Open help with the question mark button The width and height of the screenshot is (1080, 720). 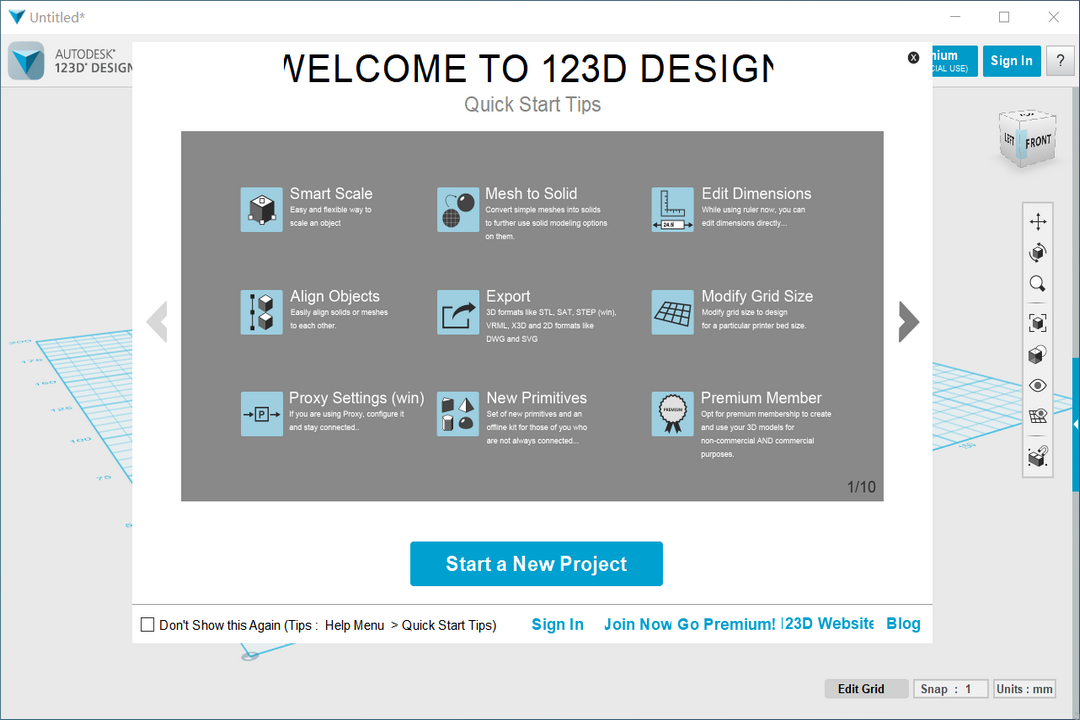(1060, 61)
